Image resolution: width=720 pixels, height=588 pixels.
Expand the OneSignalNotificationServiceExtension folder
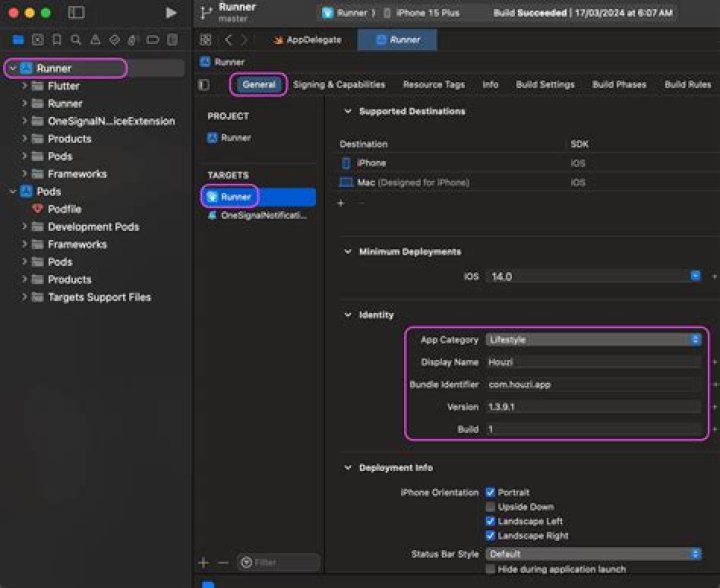[x=24, y=121]
